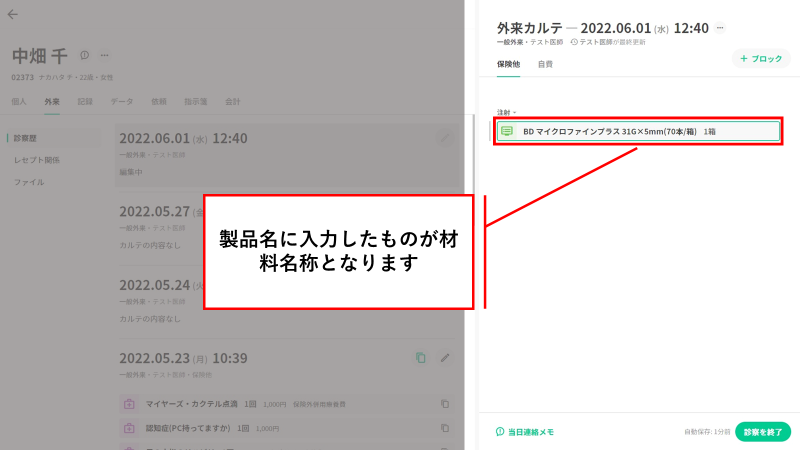Copy the 2022.05.23 10:39 record

pyautogui.click(x=420, y=358)
